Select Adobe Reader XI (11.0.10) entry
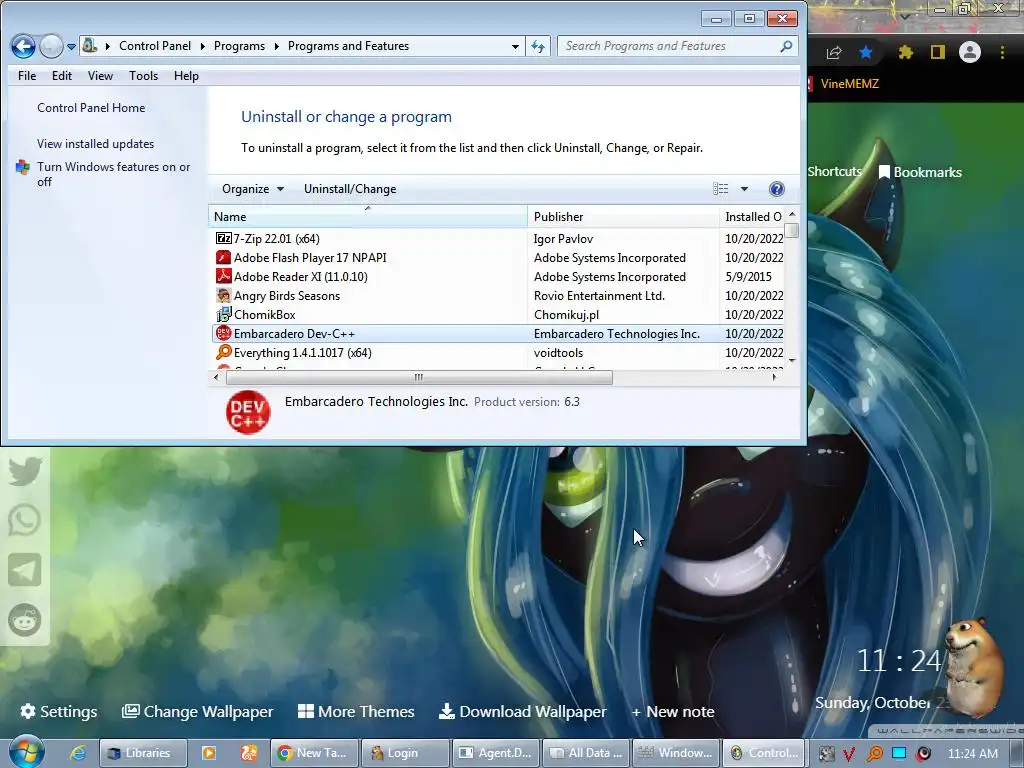This screenshot has height=768, width=1024. coord(498,276)
